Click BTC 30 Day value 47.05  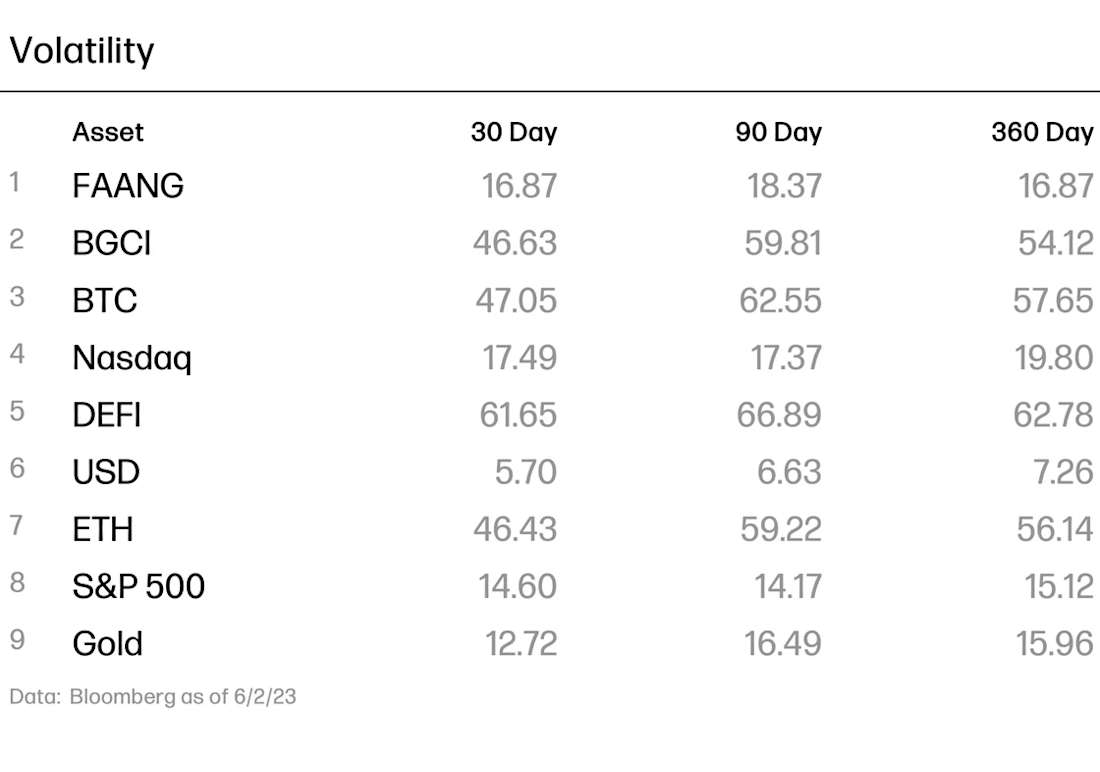(516, 300)
